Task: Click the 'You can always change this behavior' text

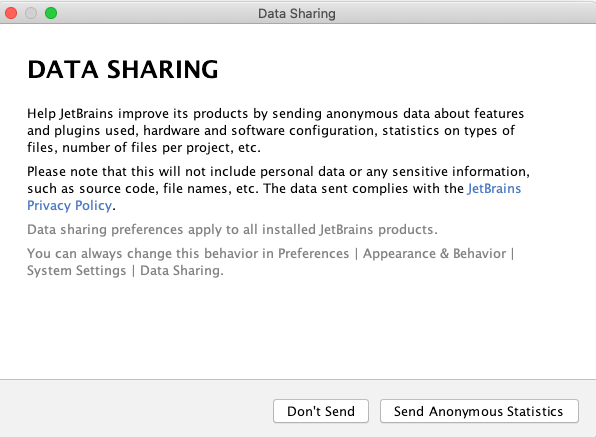Action: click(271, 262)
